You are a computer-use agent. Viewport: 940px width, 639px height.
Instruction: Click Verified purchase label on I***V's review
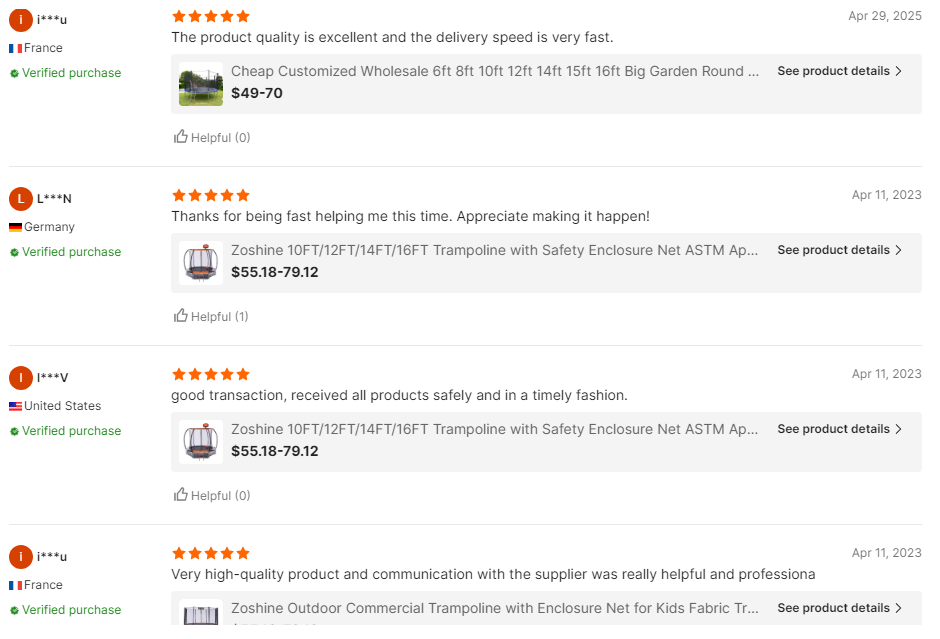[x=65, y=430]
